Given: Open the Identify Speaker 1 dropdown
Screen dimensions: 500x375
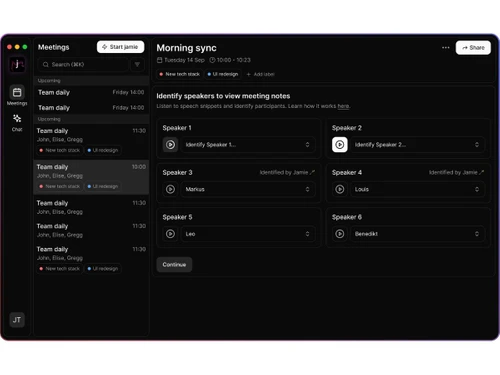Looking at the screenshot, I should coord(248,145).
